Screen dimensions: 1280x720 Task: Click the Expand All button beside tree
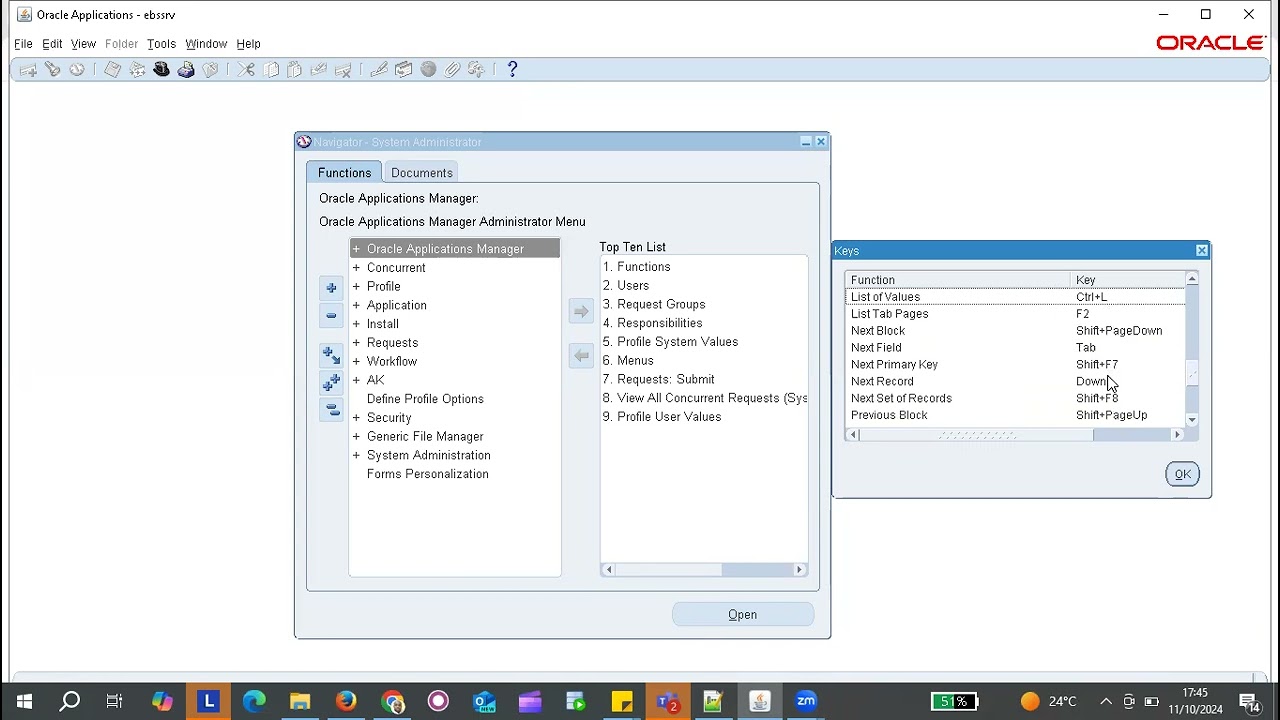[331, 383]
